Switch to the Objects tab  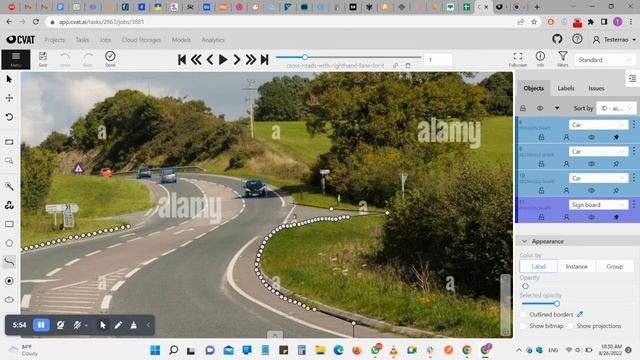533,88
